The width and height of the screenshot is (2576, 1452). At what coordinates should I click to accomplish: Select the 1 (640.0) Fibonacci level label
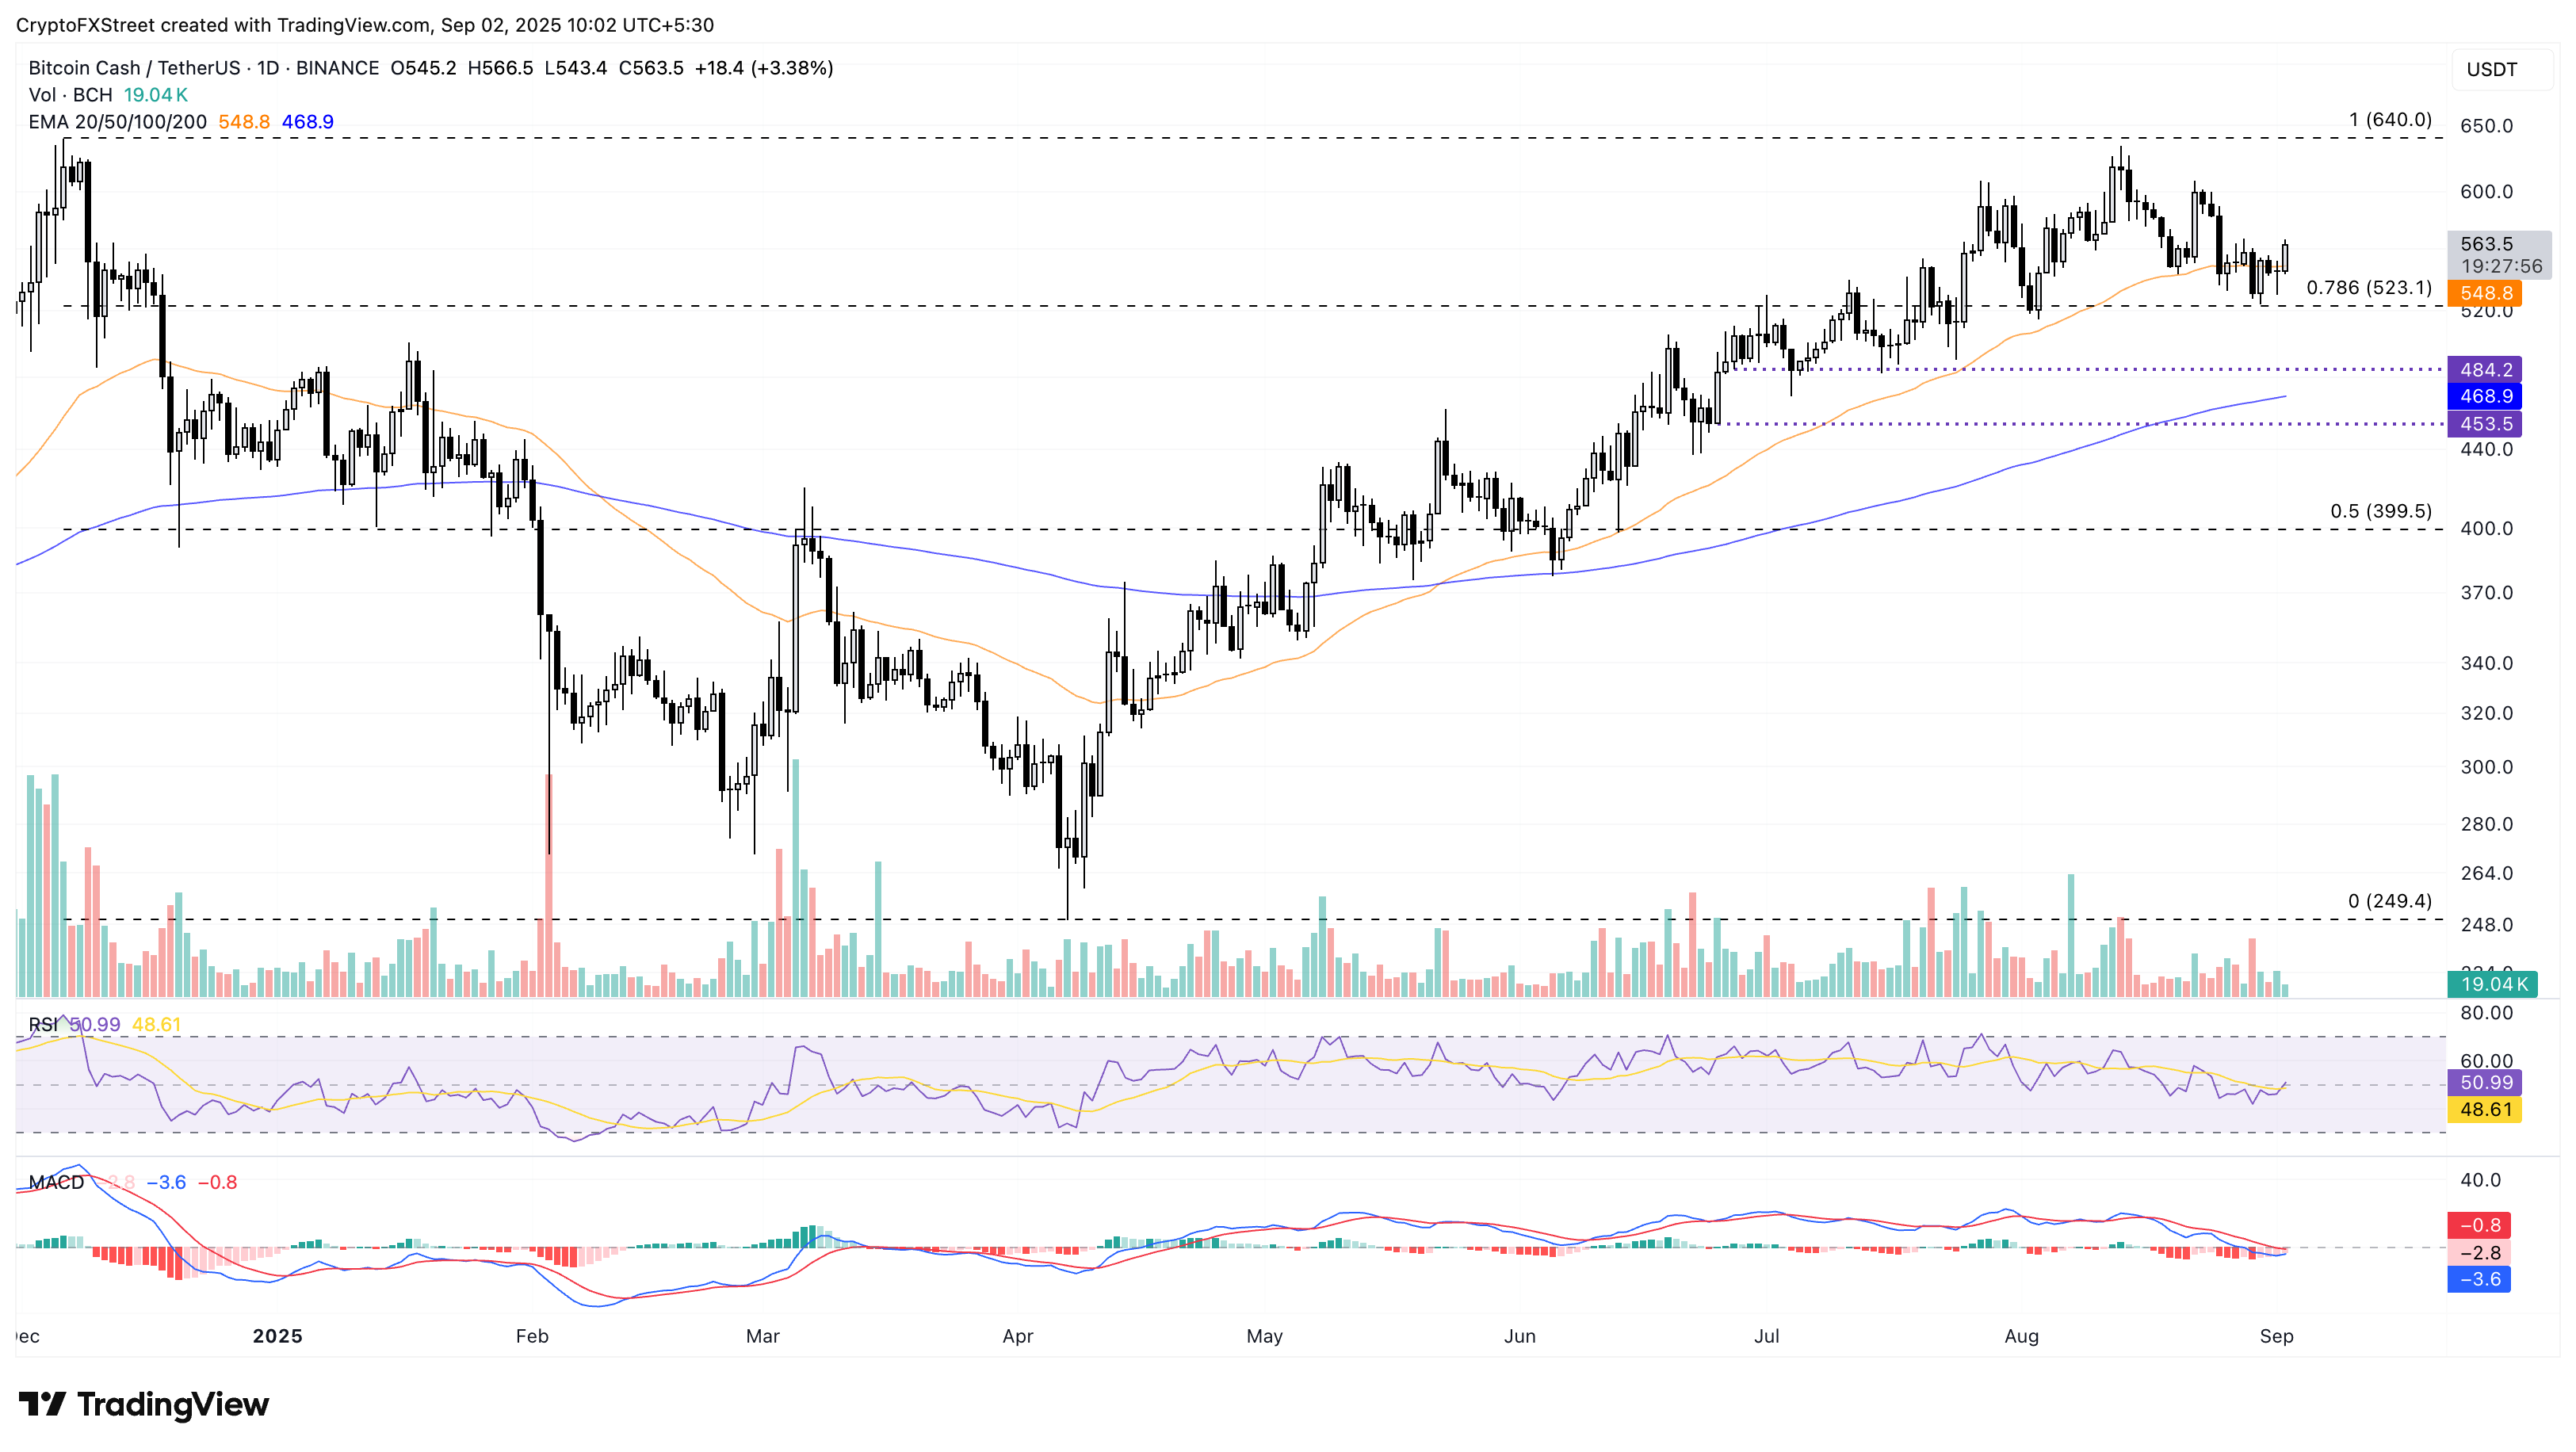2389,120
